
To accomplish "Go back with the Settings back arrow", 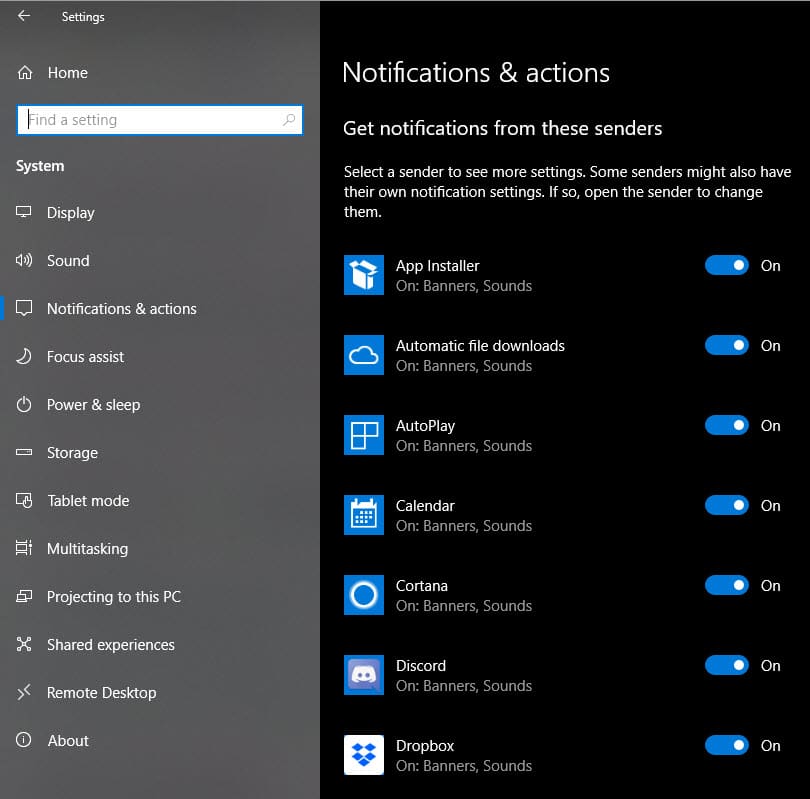I will click(x=24, y=16).
